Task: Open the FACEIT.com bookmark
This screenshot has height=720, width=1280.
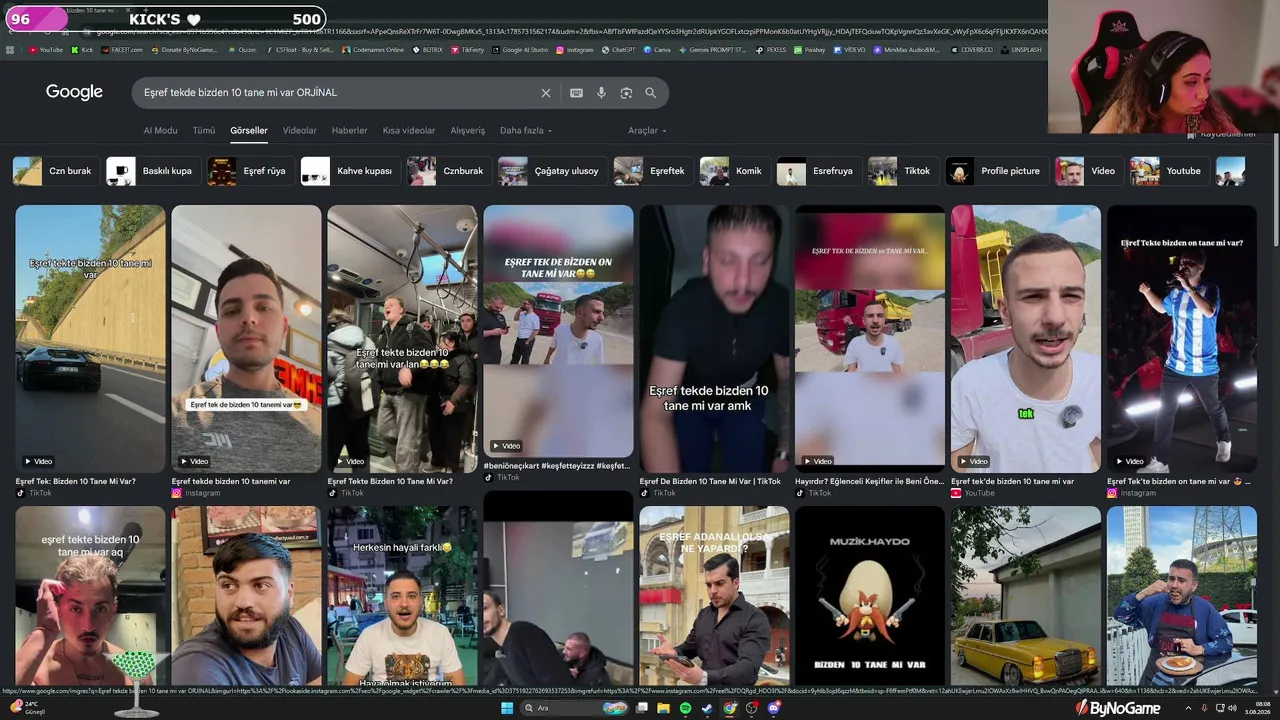Action: point(122,49)
